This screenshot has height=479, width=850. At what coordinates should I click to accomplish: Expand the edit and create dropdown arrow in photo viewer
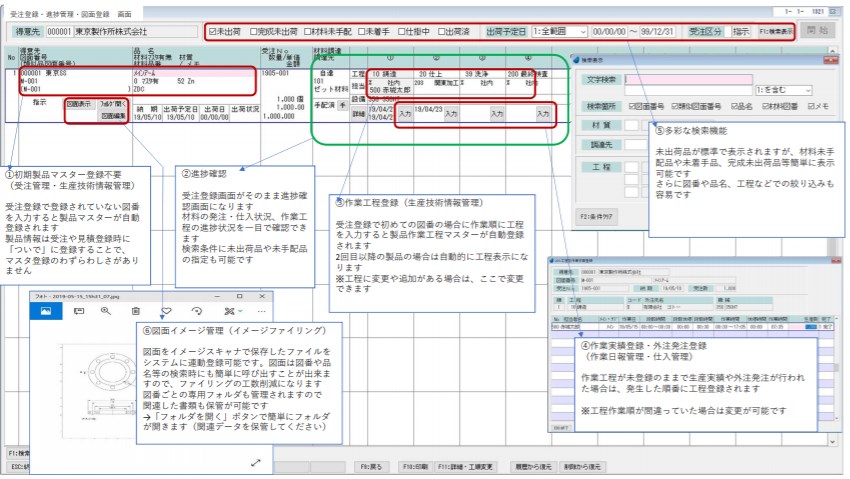(x=240, y=311)
